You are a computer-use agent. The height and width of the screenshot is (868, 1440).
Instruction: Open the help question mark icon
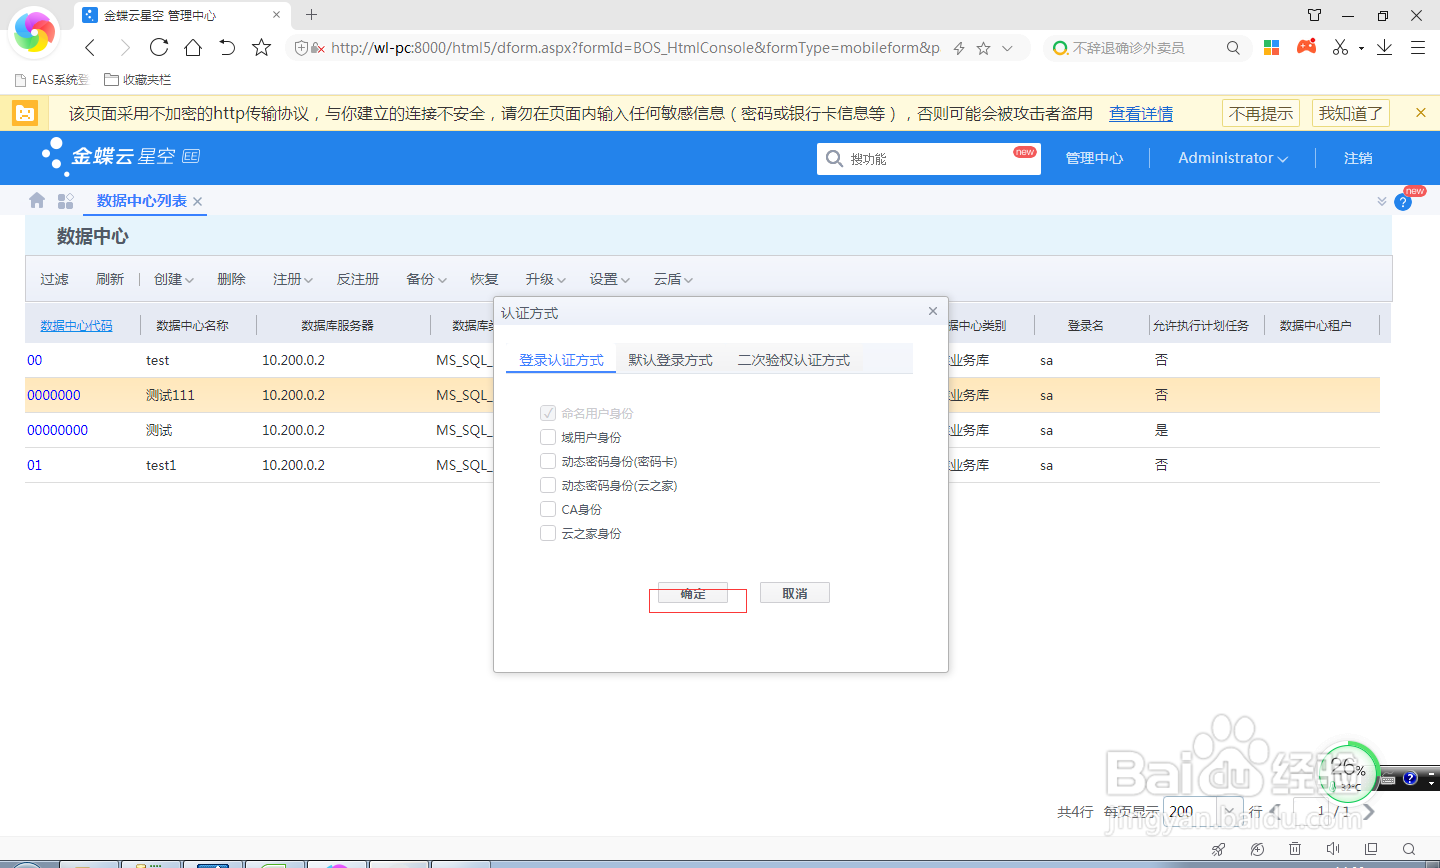pos(1403,201)
